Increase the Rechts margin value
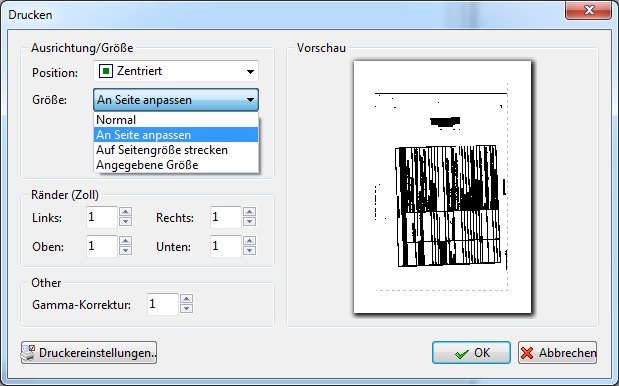This screenshot has width=619, height=386. [249, 212]
